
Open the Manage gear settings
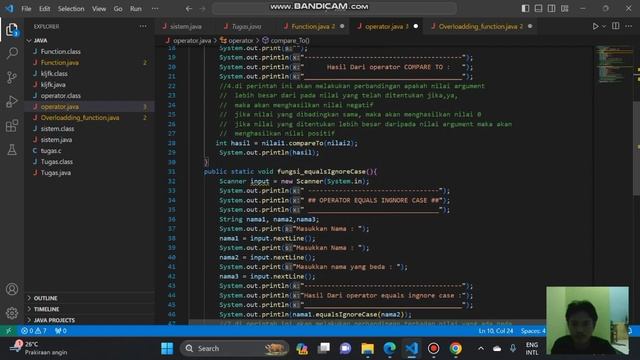coord(12,313)
